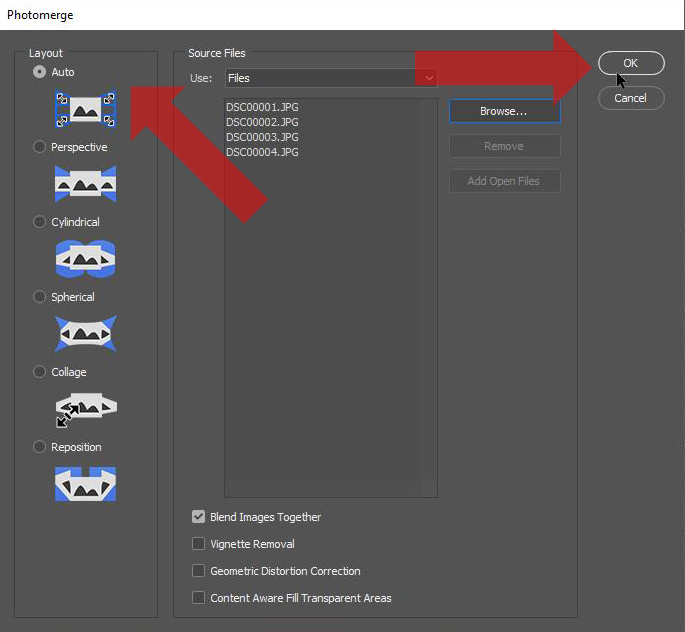Click the Collage layout thumbnail icon
This screenshot has width=685, height=632.
tap(85, 408)
